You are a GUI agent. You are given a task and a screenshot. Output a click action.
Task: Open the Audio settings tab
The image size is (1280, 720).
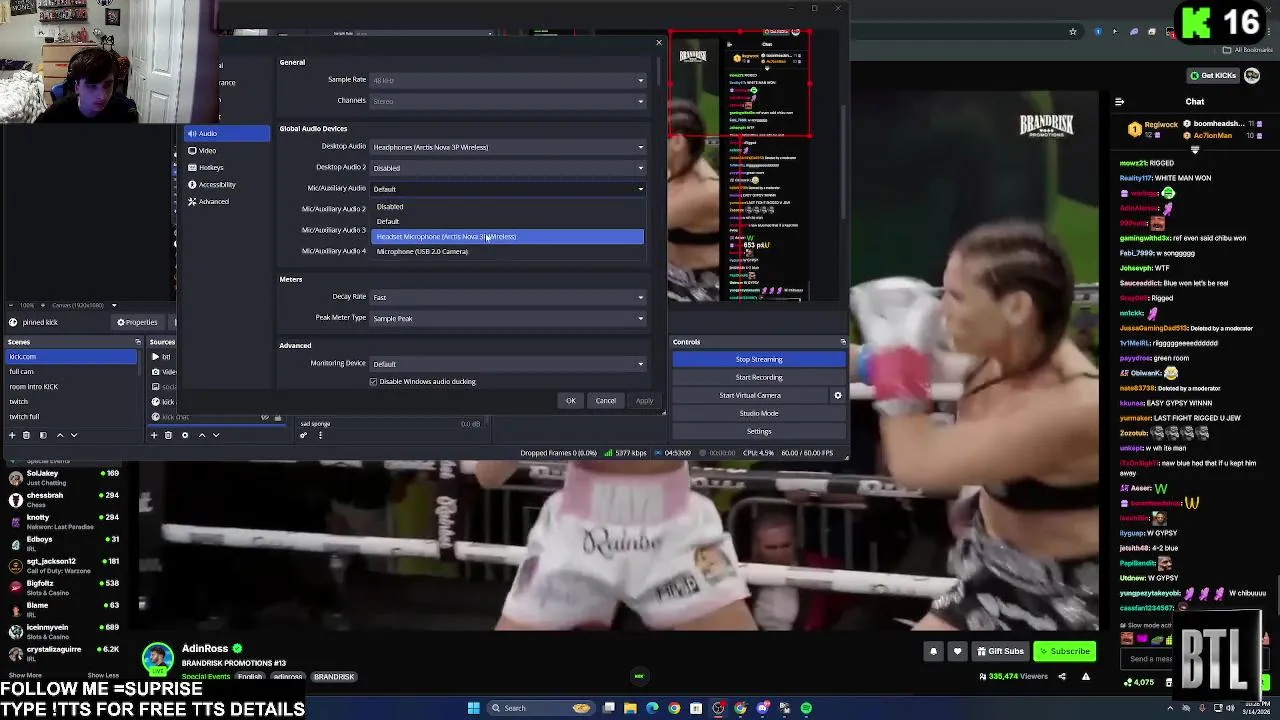(x=226, y=133)
